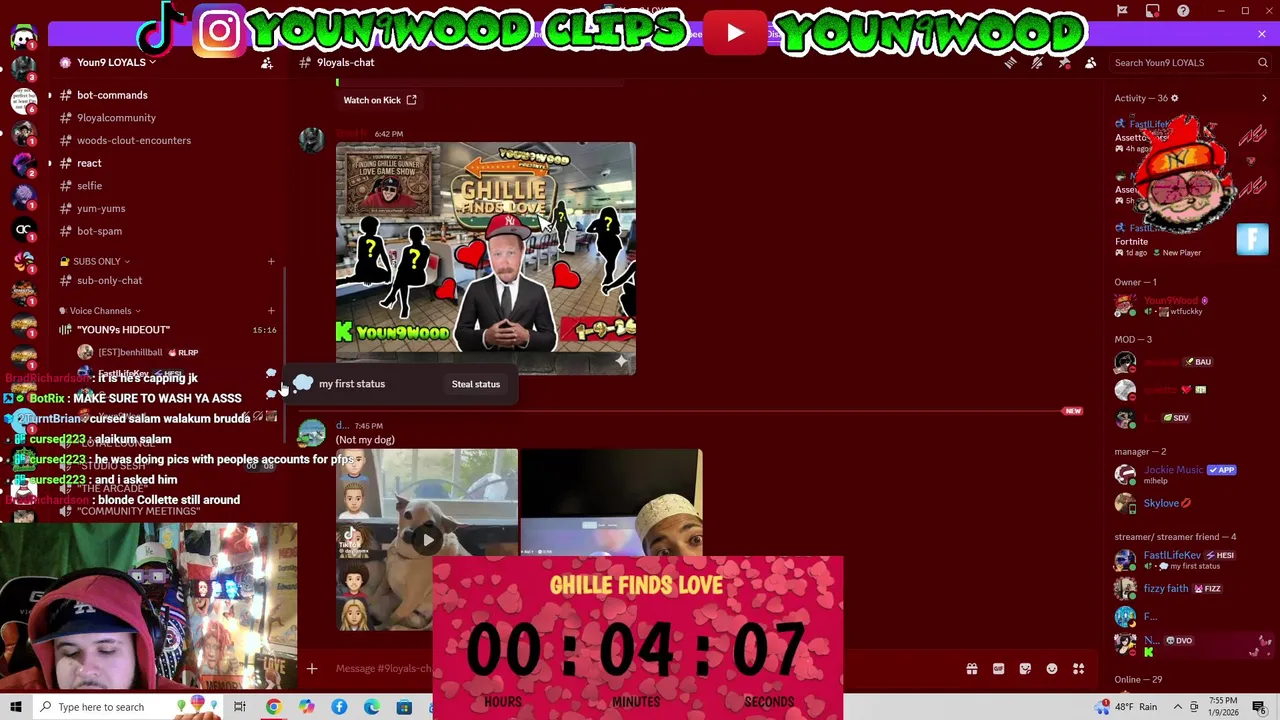The height and width of the screenshot is (720, 1280).
Task: Open the QC server icon in the server list
Action: [x=23, y=229]
